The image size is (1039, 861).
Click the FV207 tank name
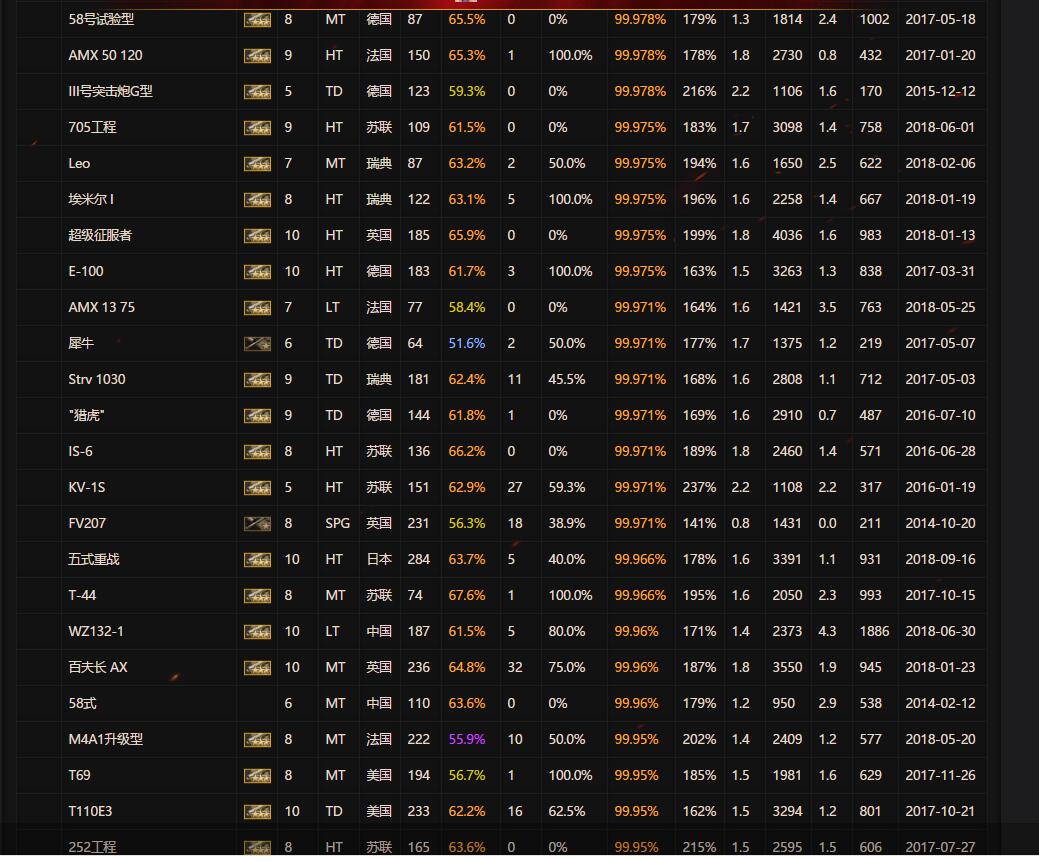[x=87, y=523]
